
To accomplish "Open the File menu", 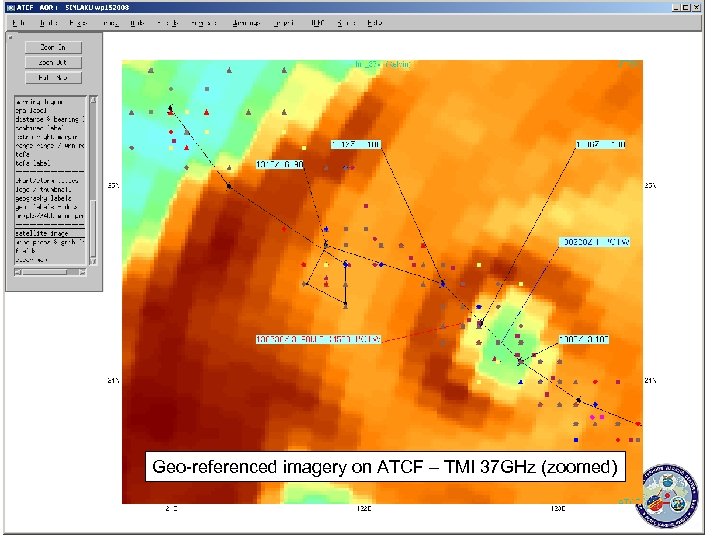I will point(18,23).
